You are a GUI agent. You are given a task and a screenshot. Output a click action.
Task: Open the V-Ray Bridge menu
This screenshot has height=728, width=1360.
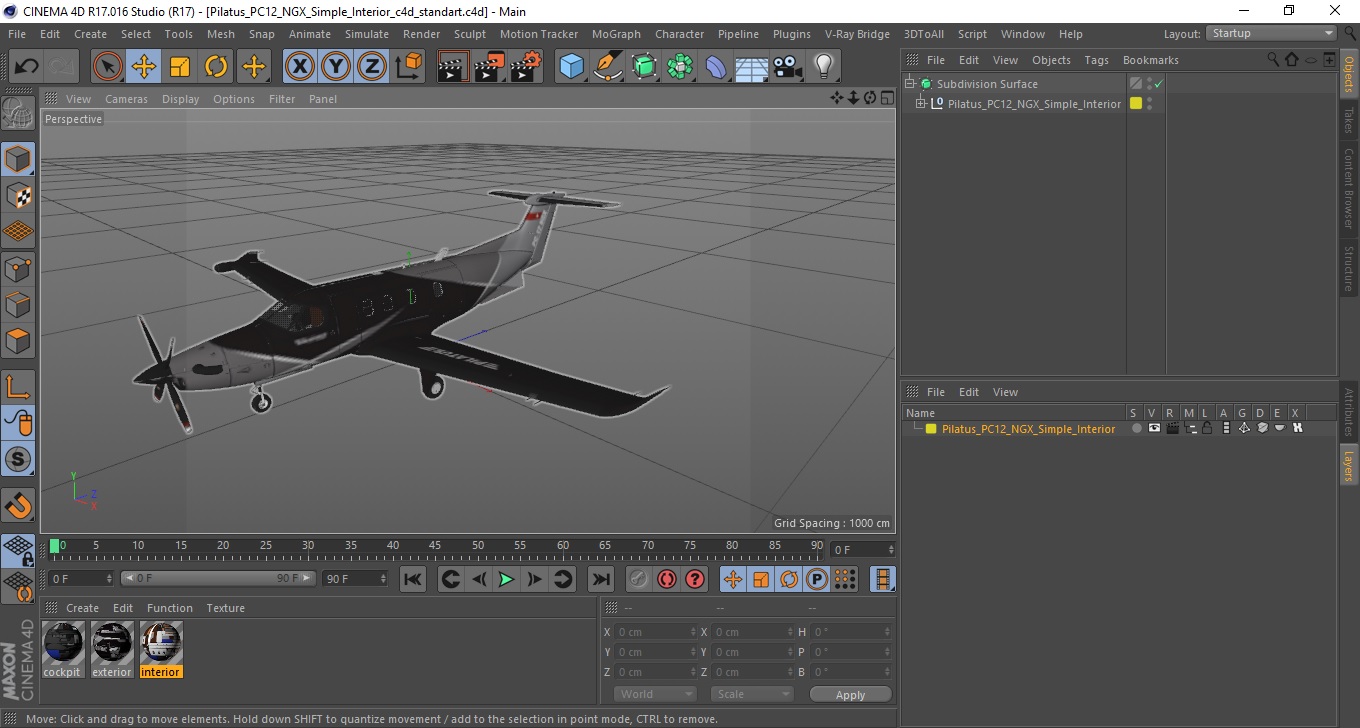pos(857,34)
